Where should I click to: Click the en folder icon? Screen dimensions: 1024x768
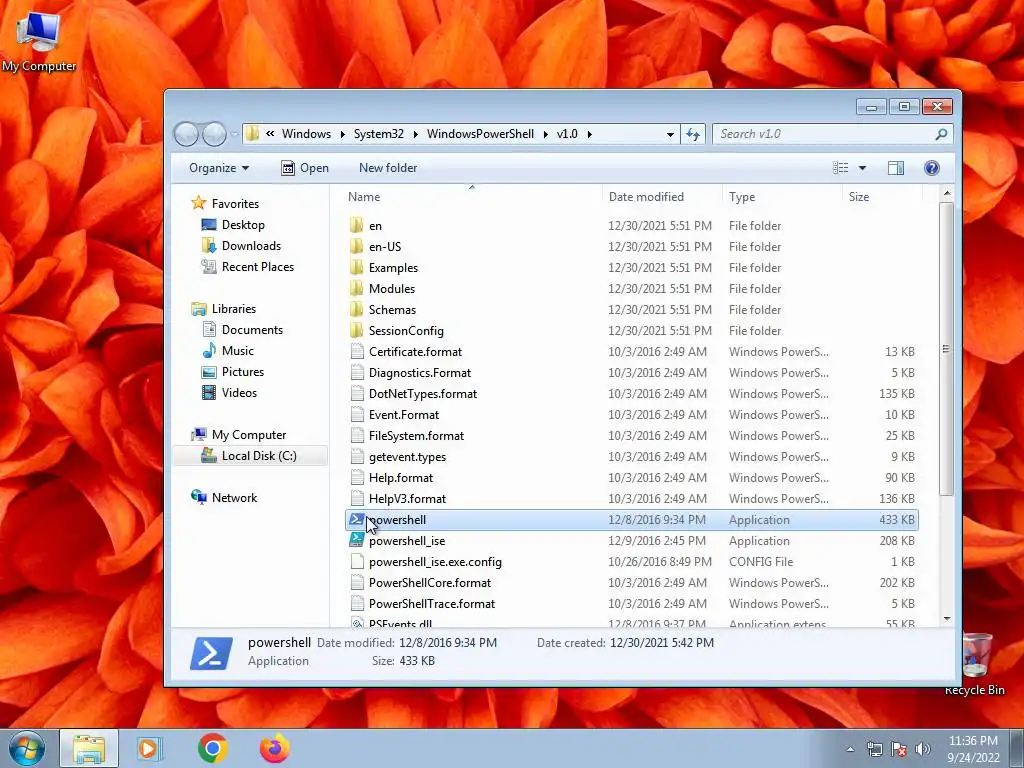coord(357,225)
